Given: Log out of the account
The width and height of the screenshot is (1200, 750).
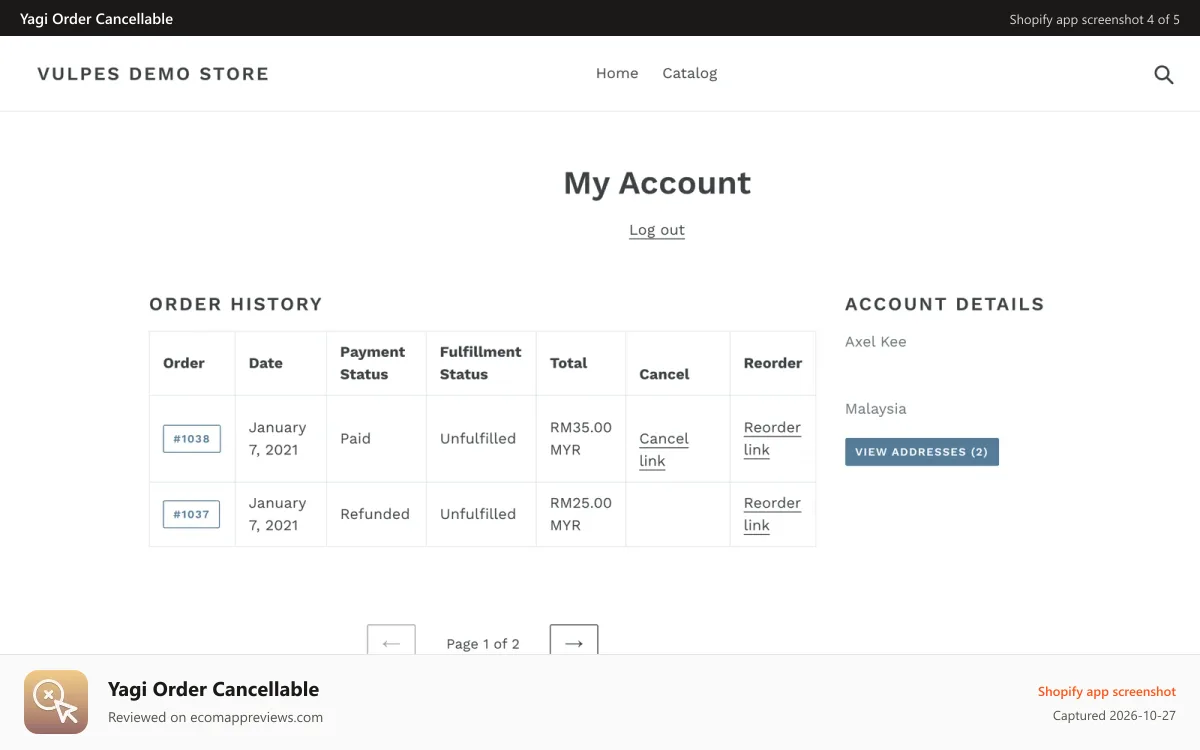Looking at the screenshot, I should [657, 230].
